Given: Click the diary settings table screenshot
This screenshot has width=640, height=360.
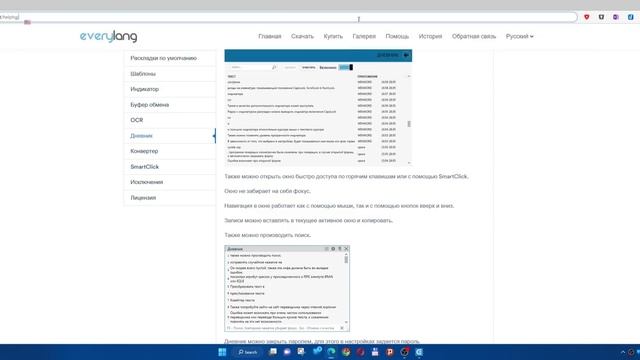Looking at the screenshot, I should (318, 107).
